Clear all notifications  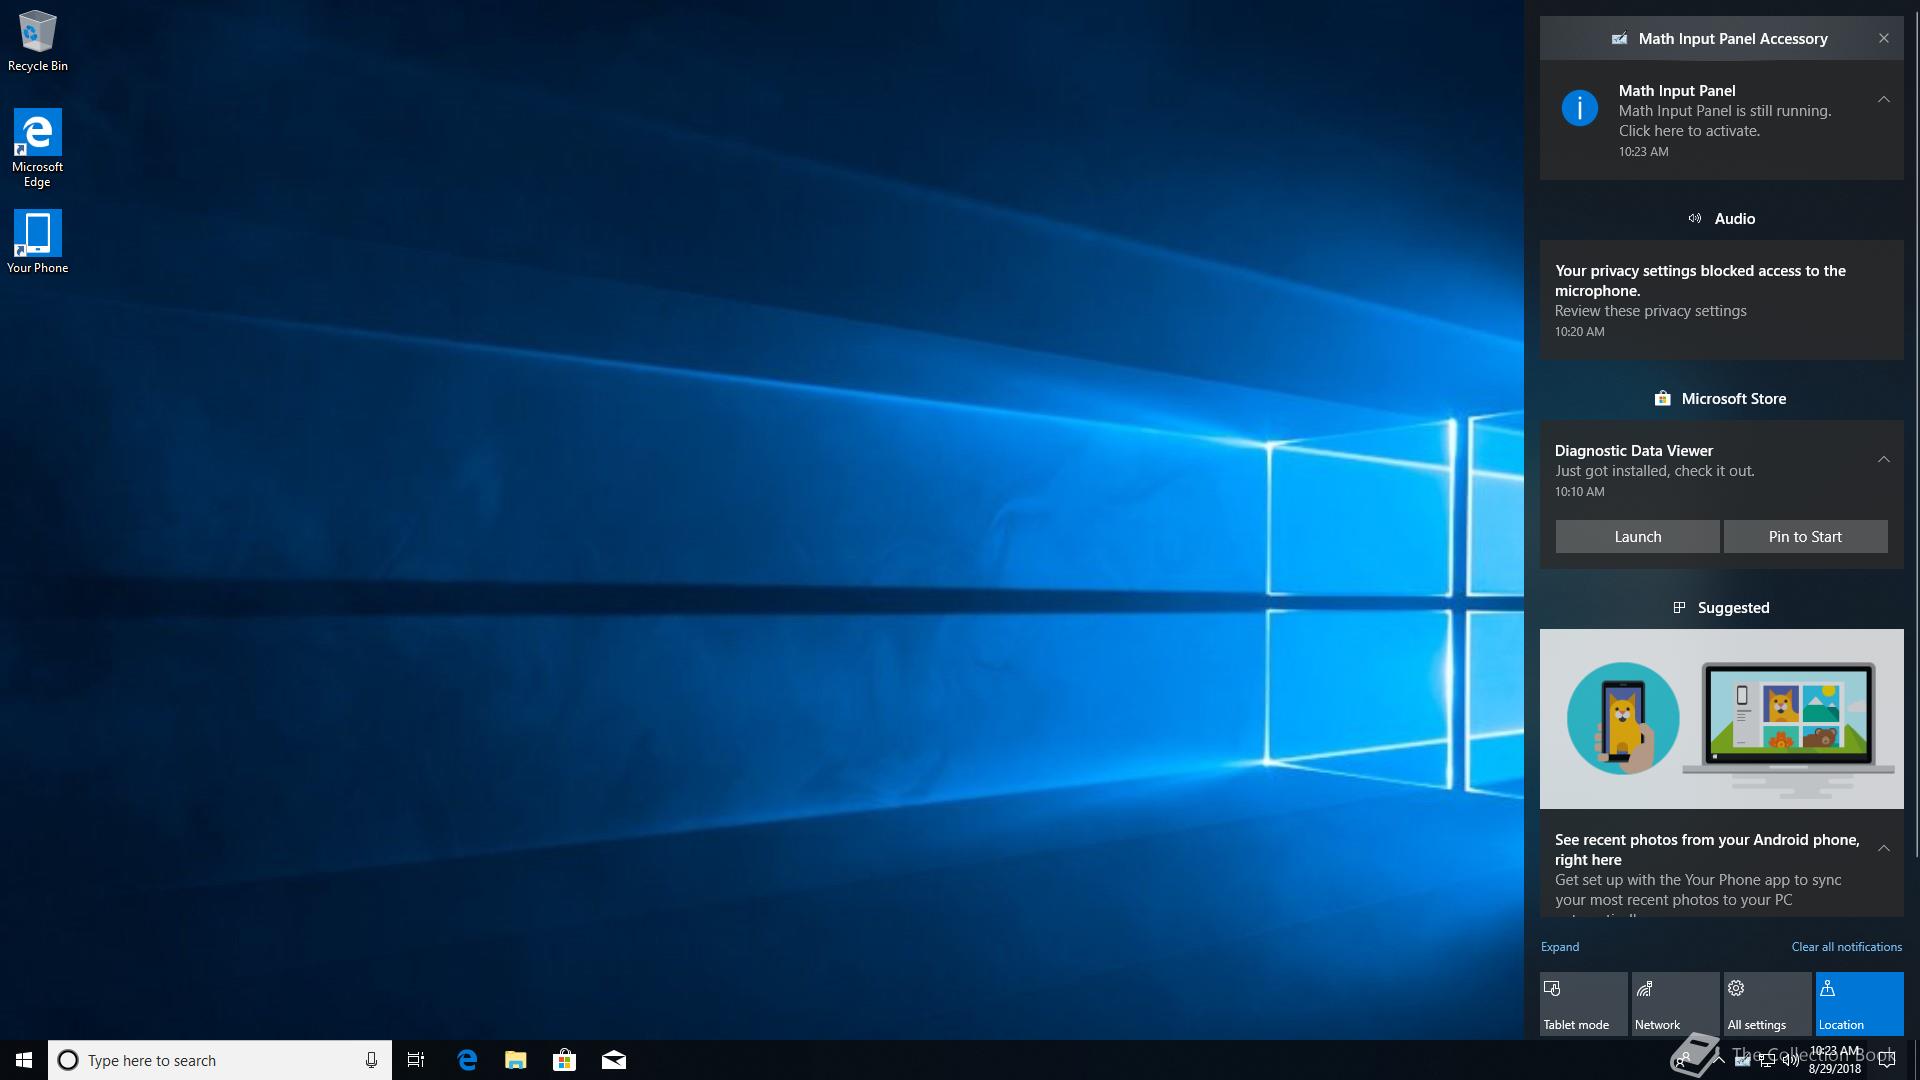click(x=1847, y=947)
